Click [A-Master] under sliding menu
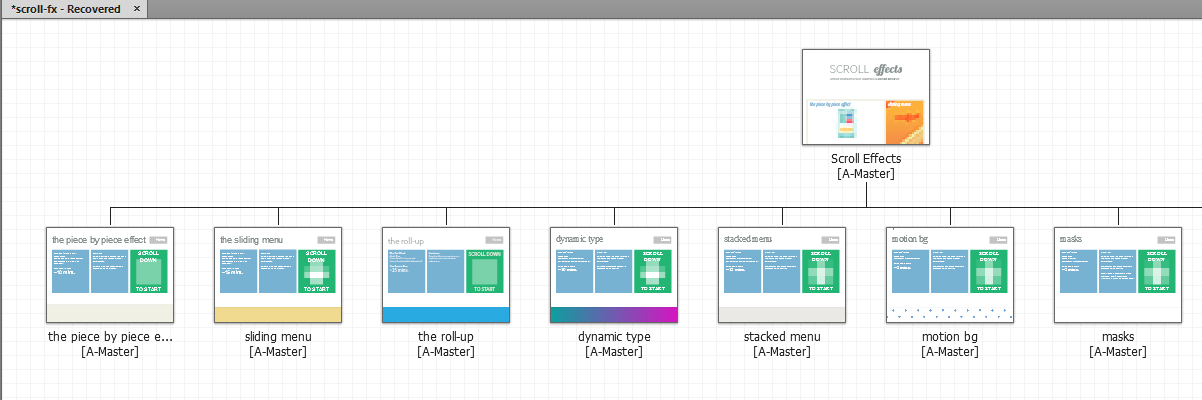1202x400 pixels. (x=278, y=352)
